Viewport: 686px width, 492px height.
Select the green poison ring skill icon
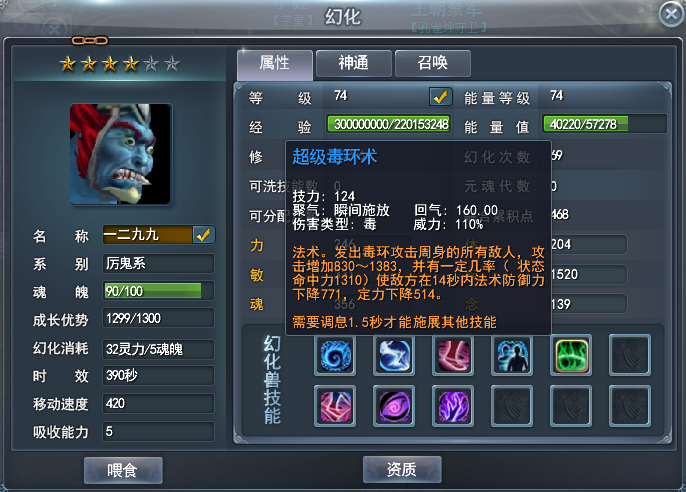[571, 355]
